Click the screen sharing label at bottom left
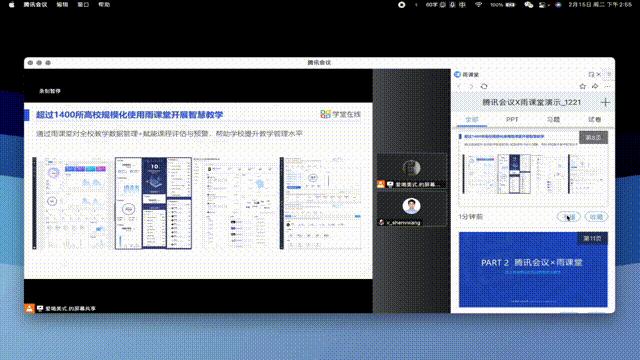The height and width of the screenshot is (360, 640). [x=67, y=309]
